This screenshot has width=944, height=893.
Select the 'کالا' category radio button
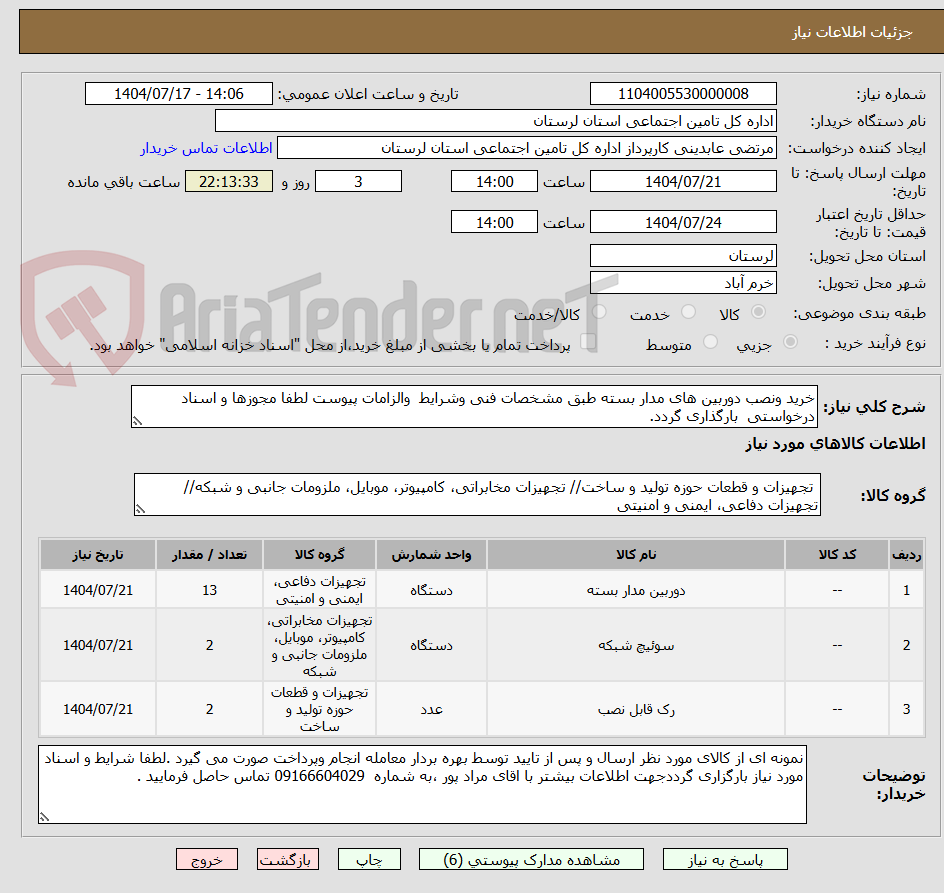tap(759, 312)
